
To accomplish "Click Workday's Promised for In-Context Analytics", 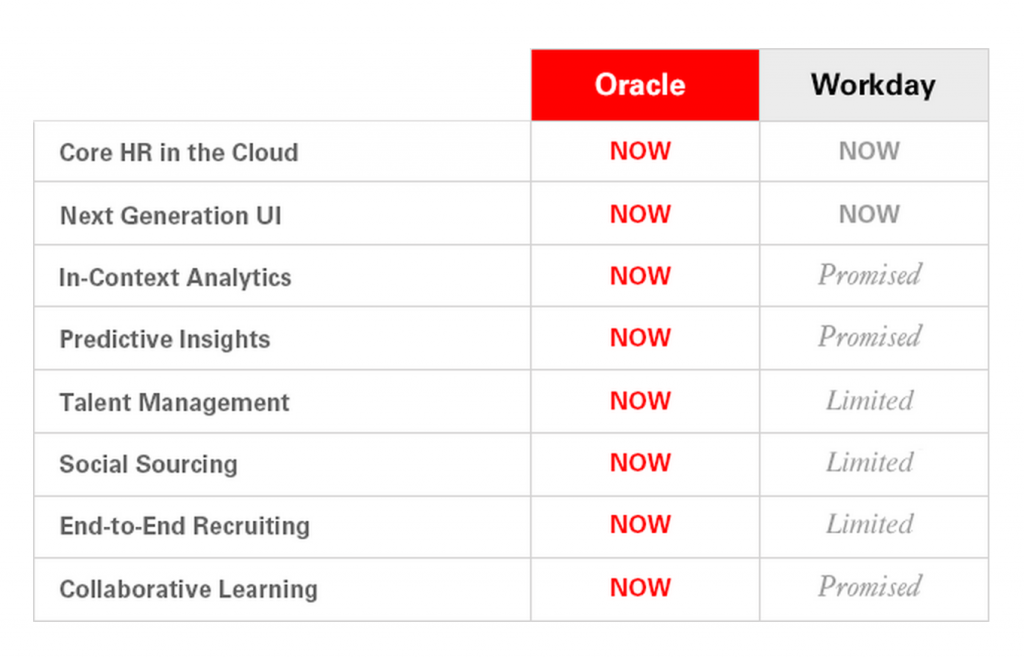I will pyautogui.click(x=869, y=276).
